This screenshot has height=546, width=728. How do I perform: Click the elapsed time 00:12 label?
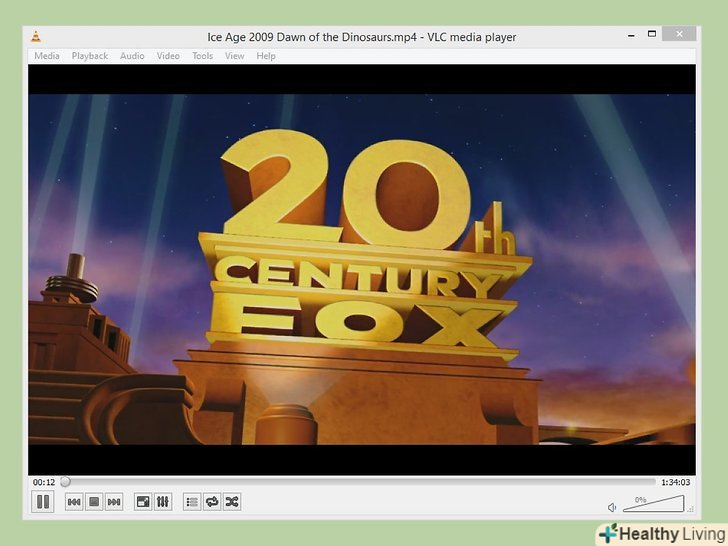[44, 482]
